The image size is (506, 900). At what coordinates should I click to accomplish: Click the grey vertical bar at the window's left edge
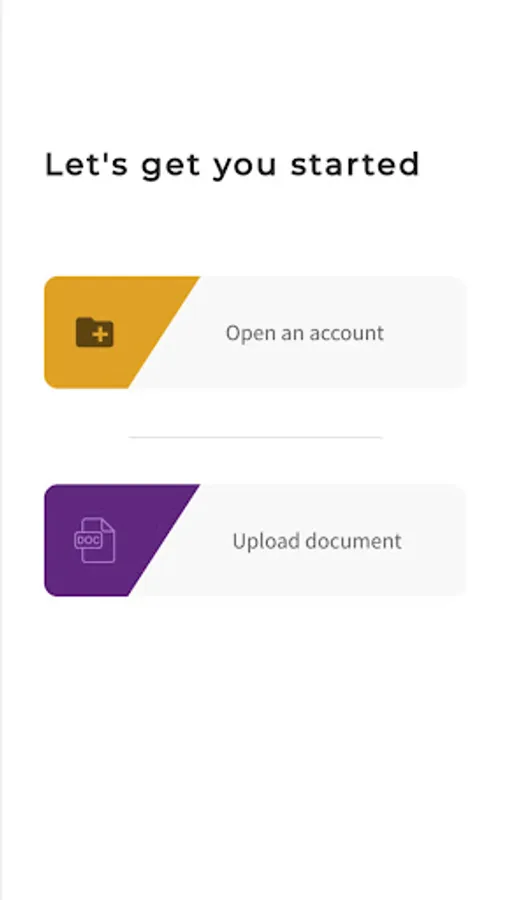[1, 450]
